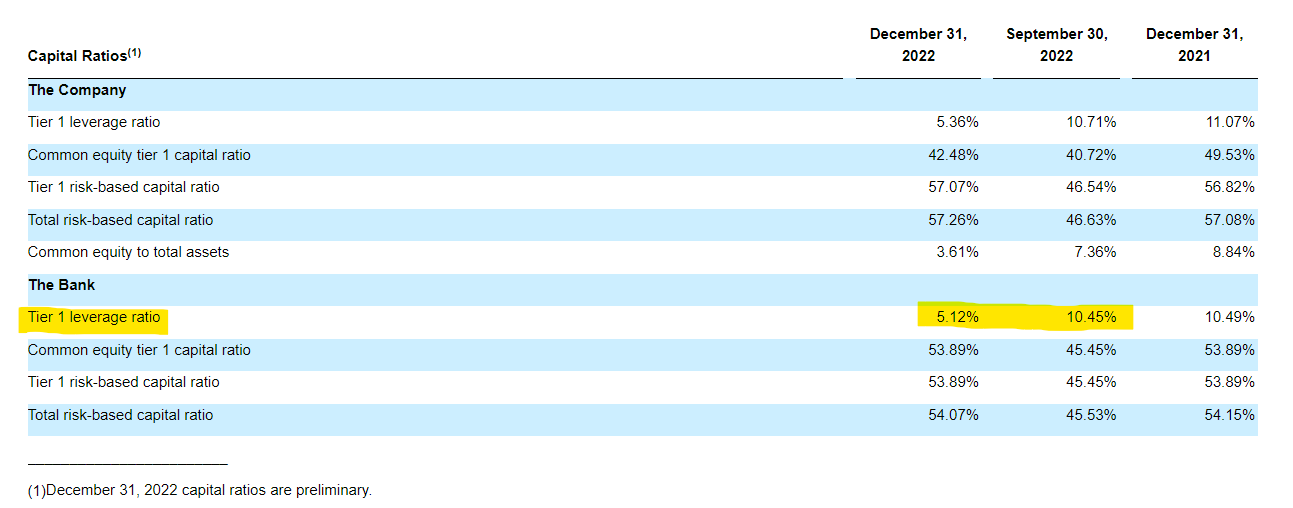Select the value 54.15%
1293x508 pixels.
(x=1230, y=415)
